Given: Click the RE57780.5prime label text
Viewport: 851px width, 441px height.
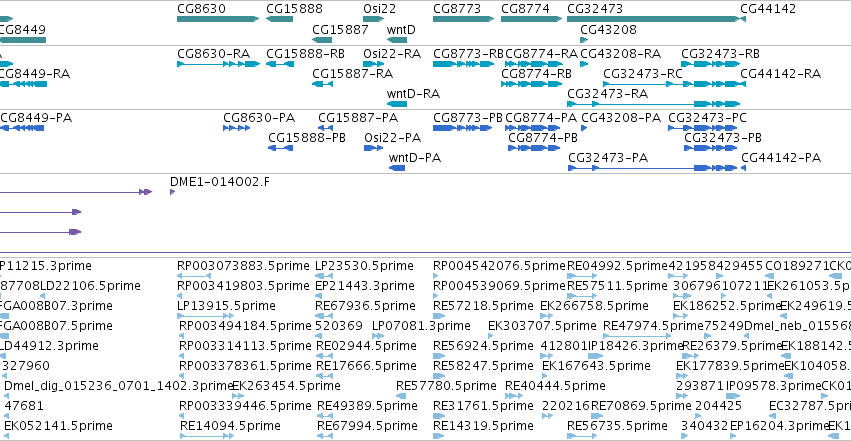Looking at the screenshot, I should pyautogui.click(x=446, y=386).
